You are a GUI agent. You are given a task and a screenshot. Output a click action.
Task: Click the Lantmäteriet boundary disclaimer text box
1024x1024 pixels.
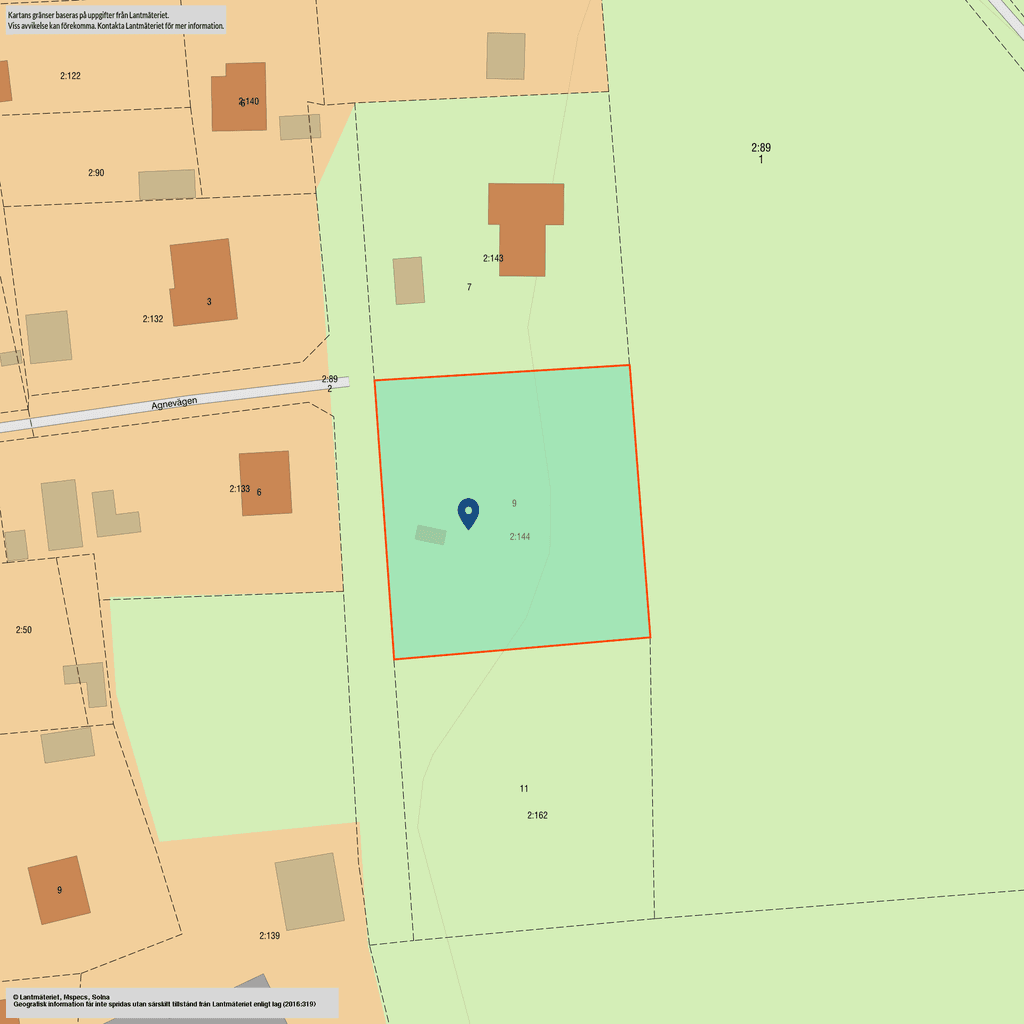coord(116,20)
